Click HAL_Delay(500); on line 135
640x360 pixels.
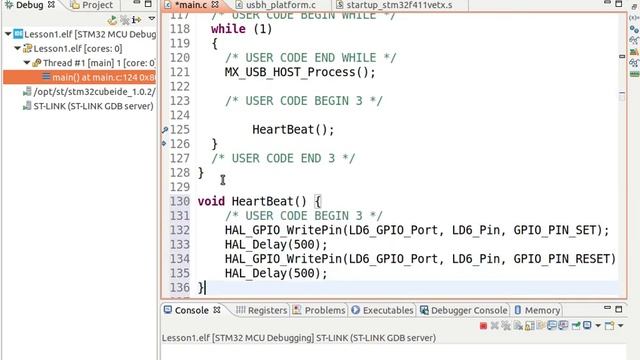(x=276, y=273)
